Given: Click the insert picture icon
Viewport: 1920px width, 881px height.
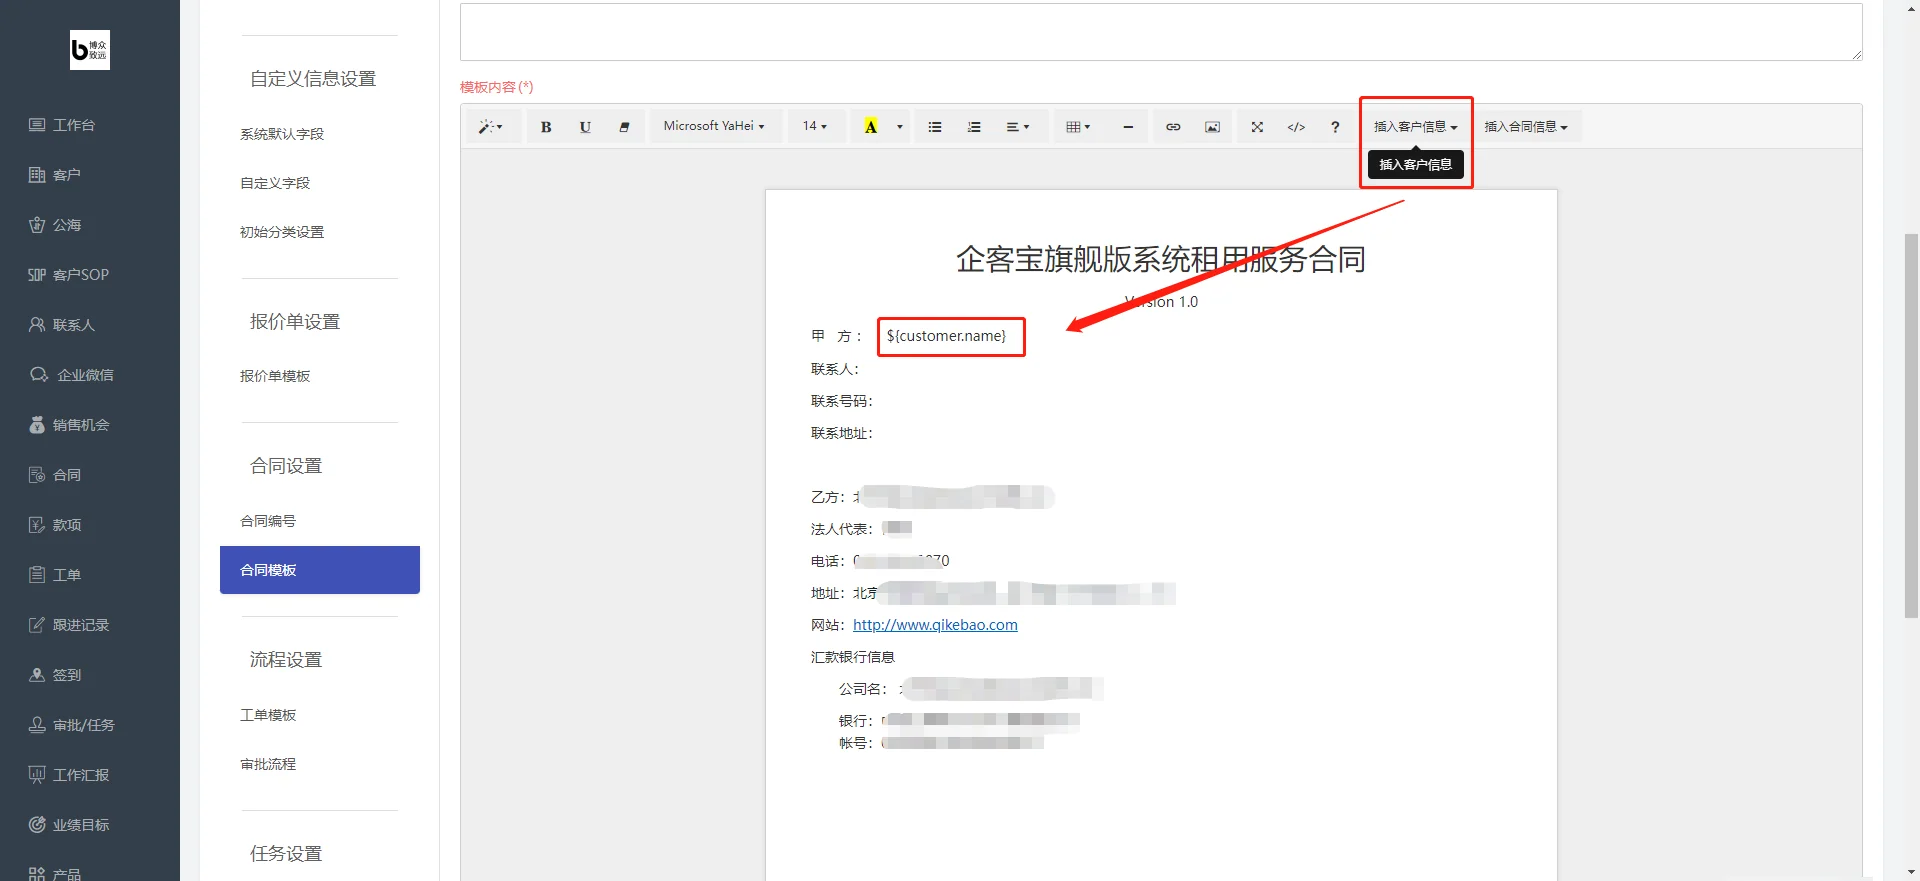Looking at the screenshot, I should (x=1212, y=127).
